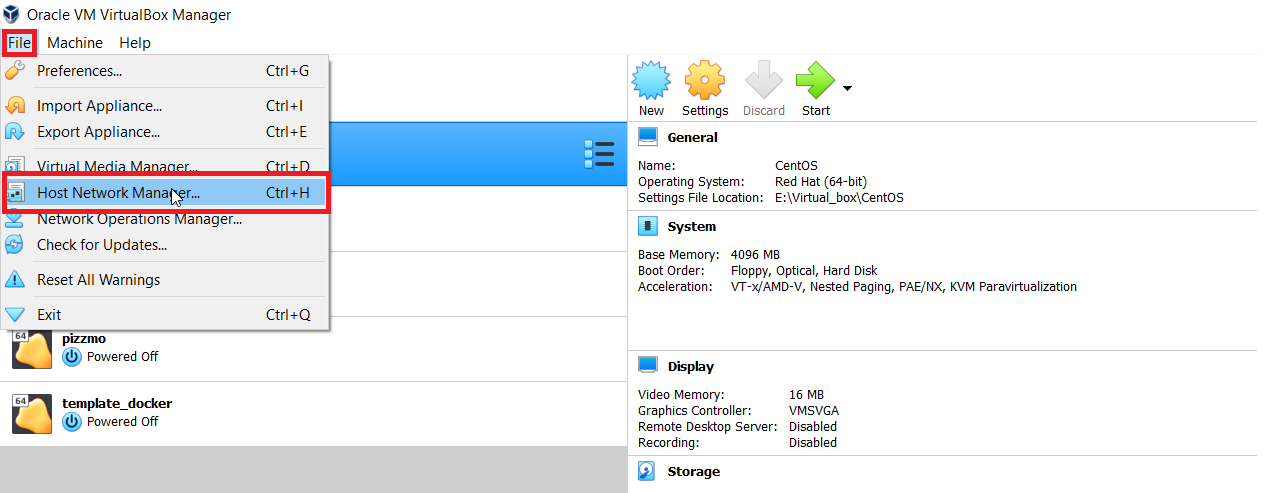This screenshot has width=1270, height=493.
Task: Open the Machine menu
Action: coord(75,42)
